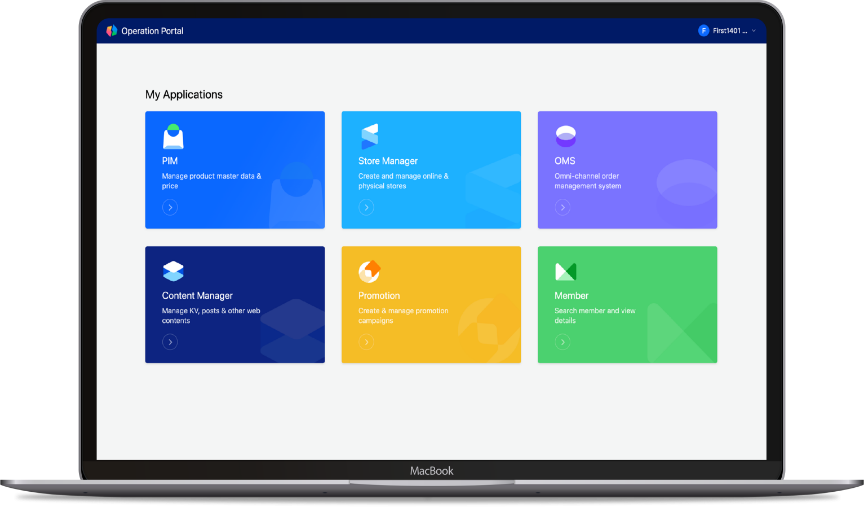Click the user avatar in header

point(703,31)
